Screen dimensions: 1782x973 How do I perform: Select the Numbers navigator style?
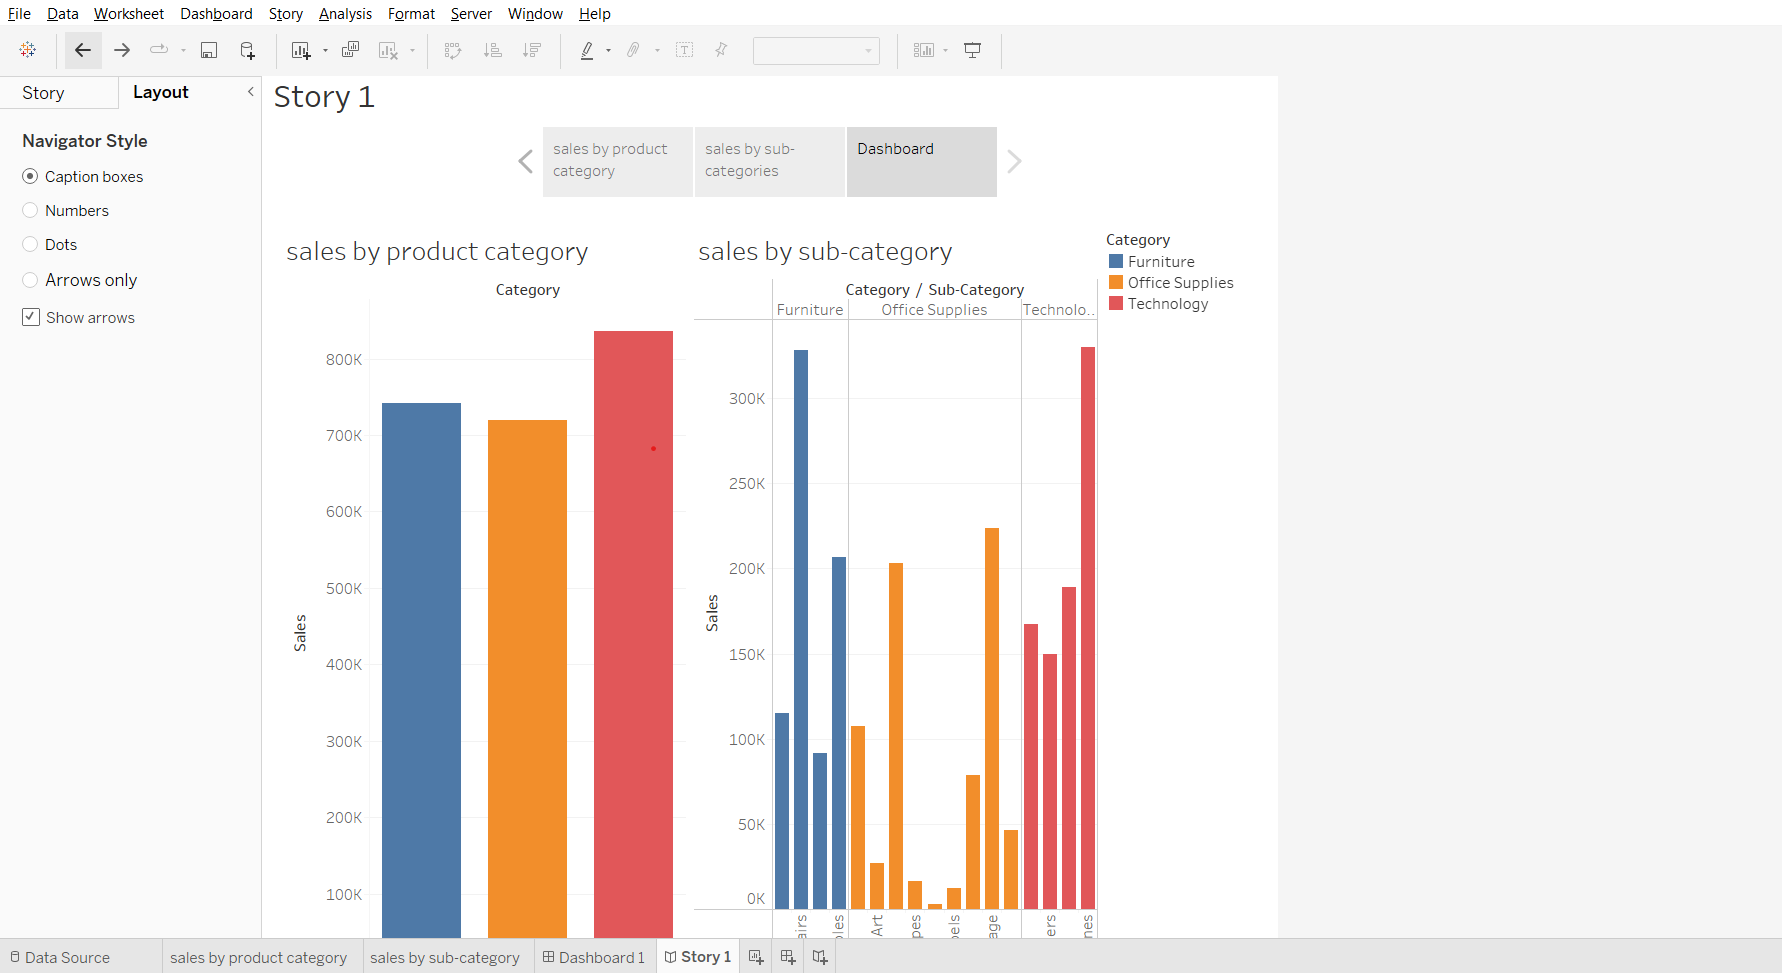coord(30,211)
